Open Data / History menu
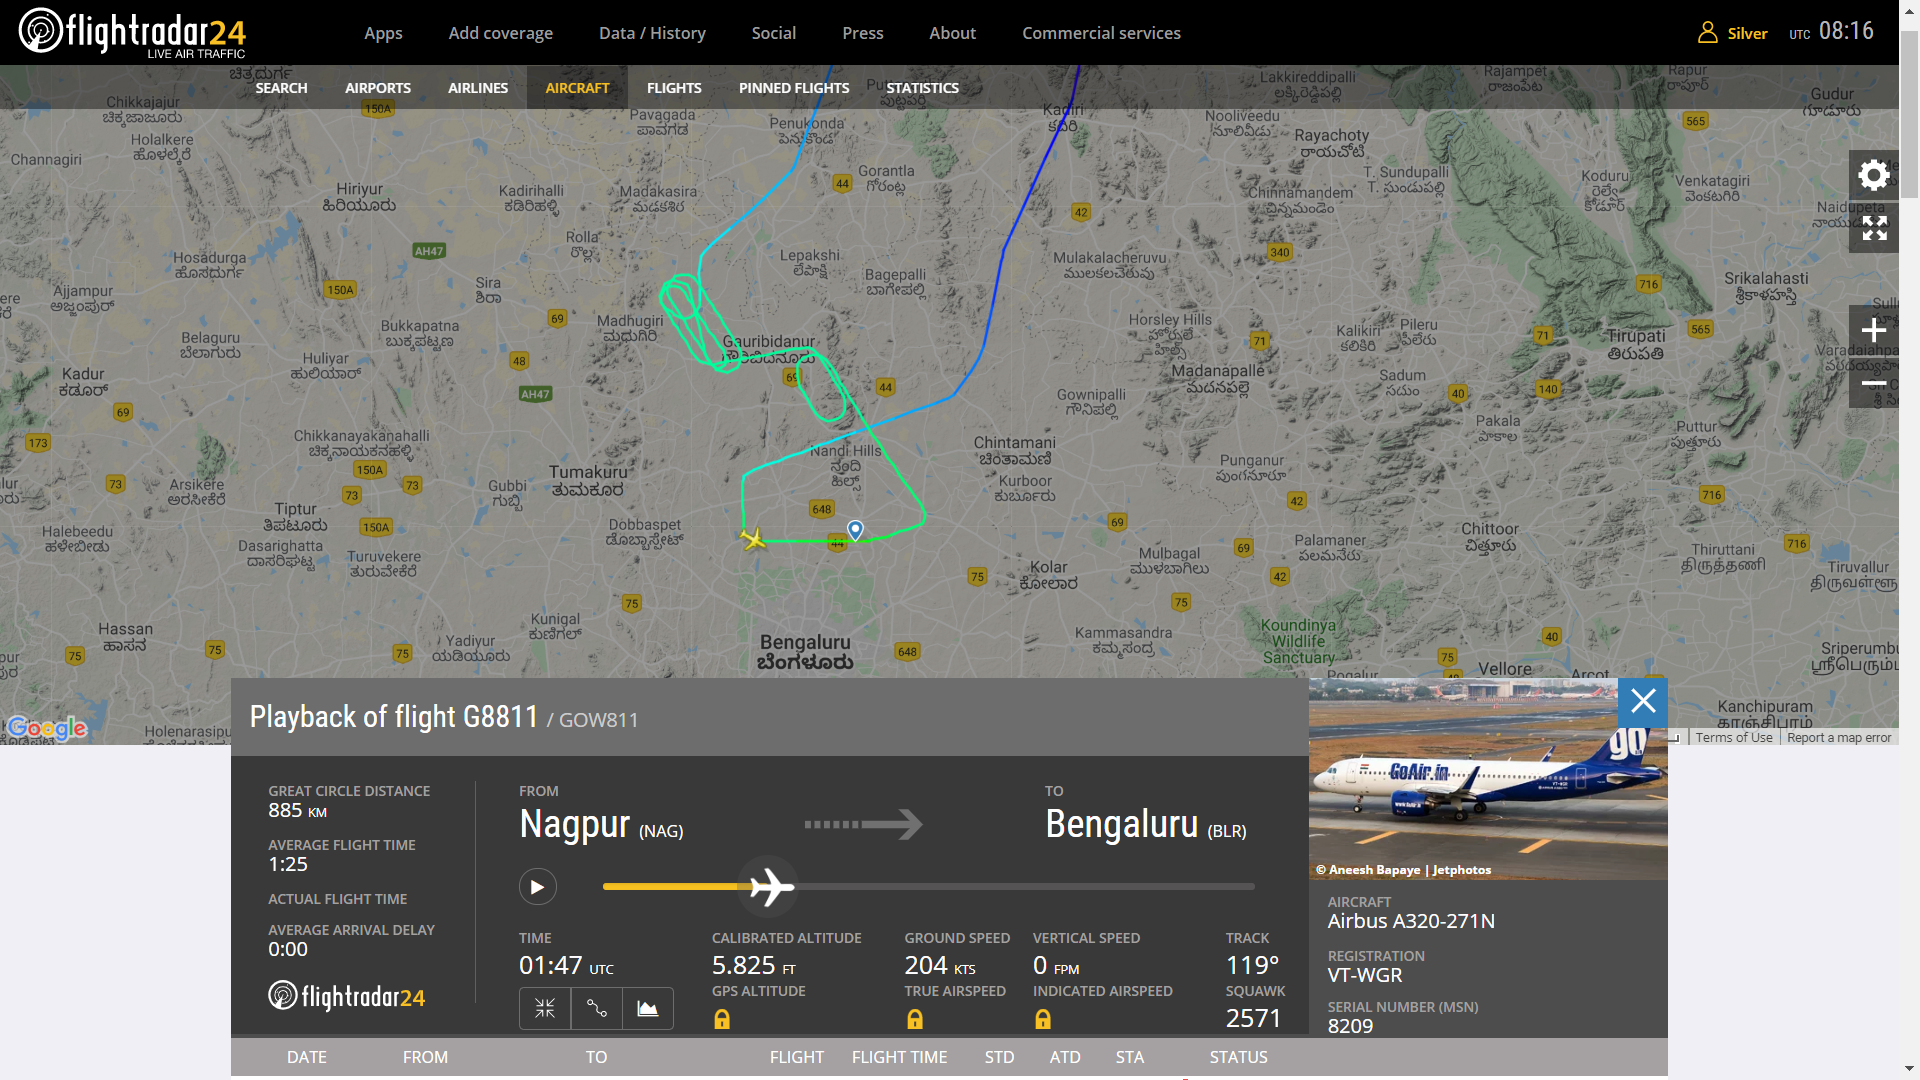Screen dimensions: 1920x1080 [652, 33]
